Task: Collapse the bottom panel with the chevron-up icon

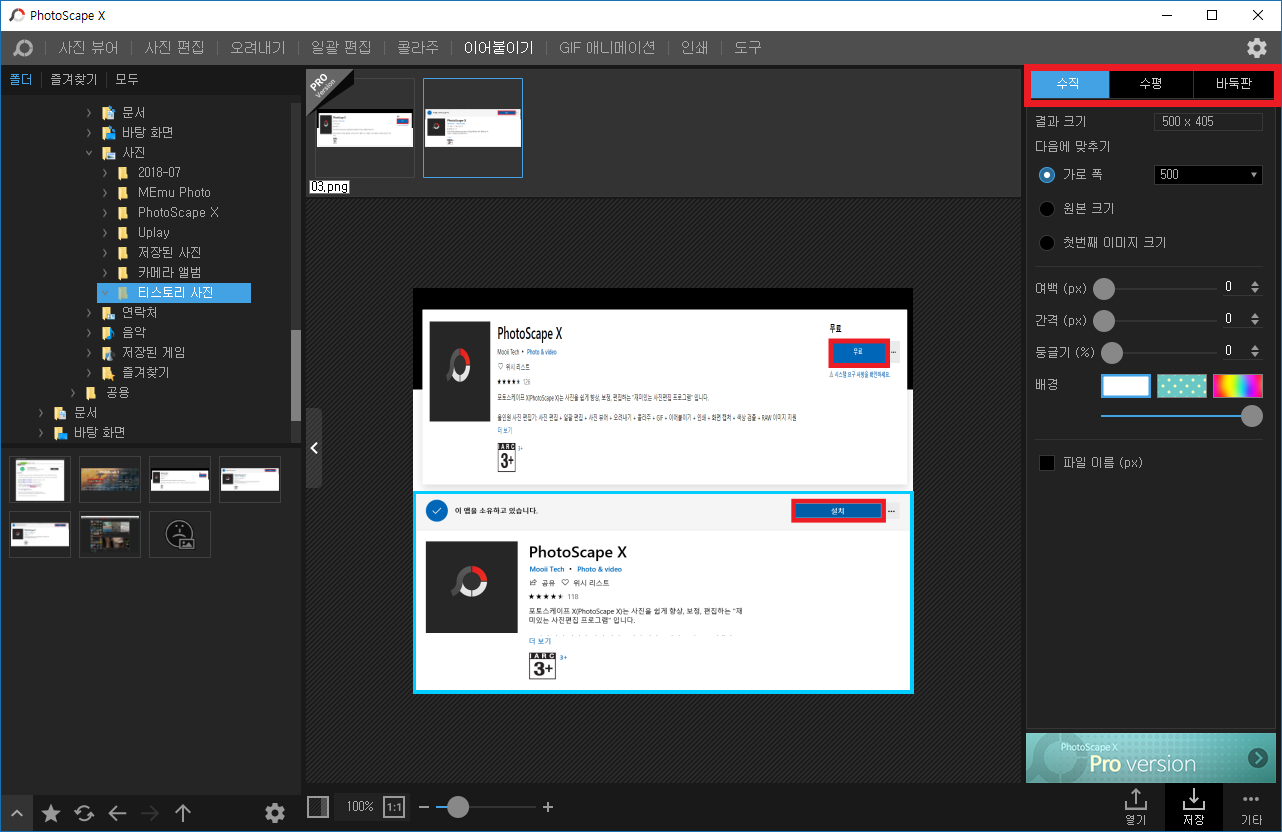Action: [x=17, y=813]
